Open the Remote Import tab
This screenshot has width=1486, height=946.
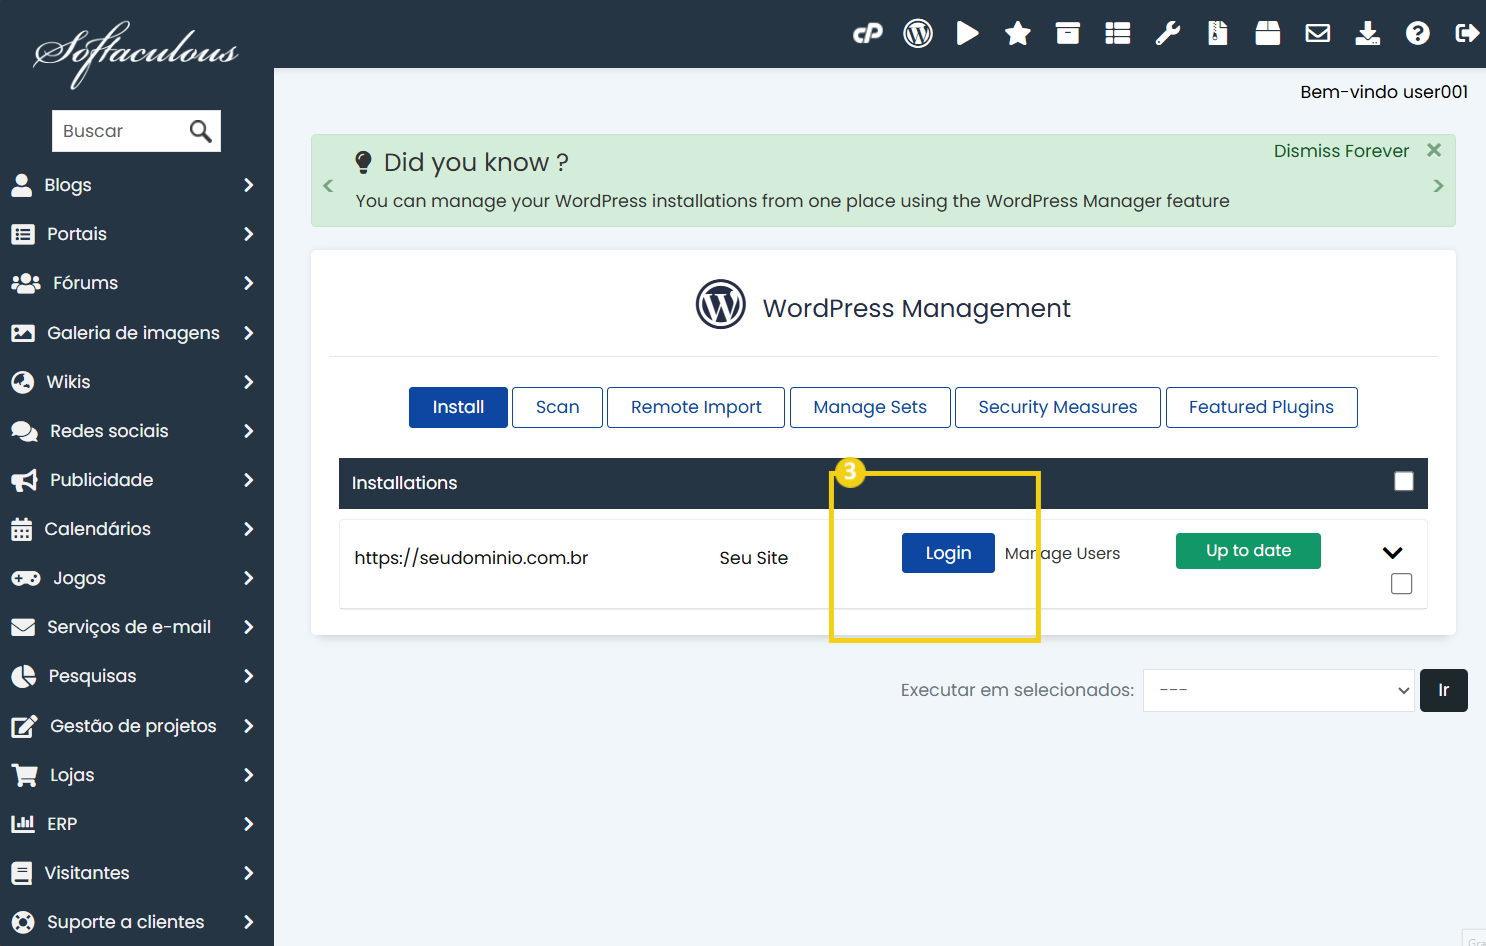tap(696, 407)
